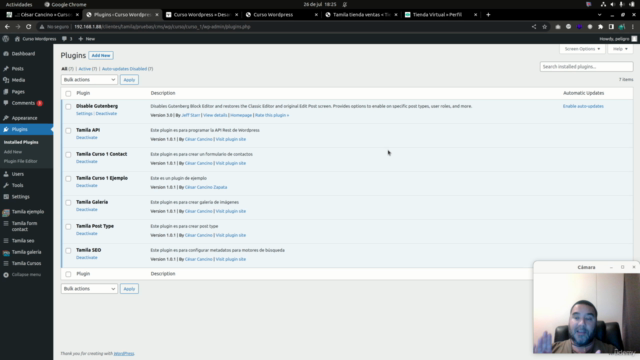Switch to the Tienda Virtual Perfil tab
Screen dimensions: 640x360
(x=441, y=15)
